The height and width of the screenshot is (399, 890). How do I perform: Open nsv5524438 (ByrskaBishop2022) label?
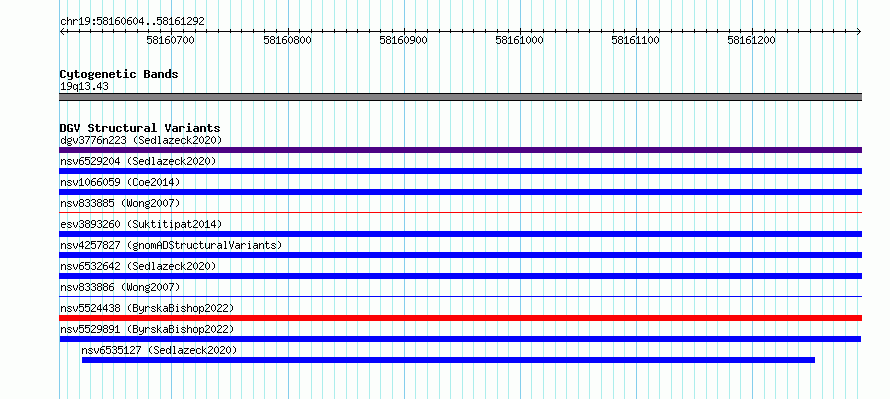click(147, 308)
